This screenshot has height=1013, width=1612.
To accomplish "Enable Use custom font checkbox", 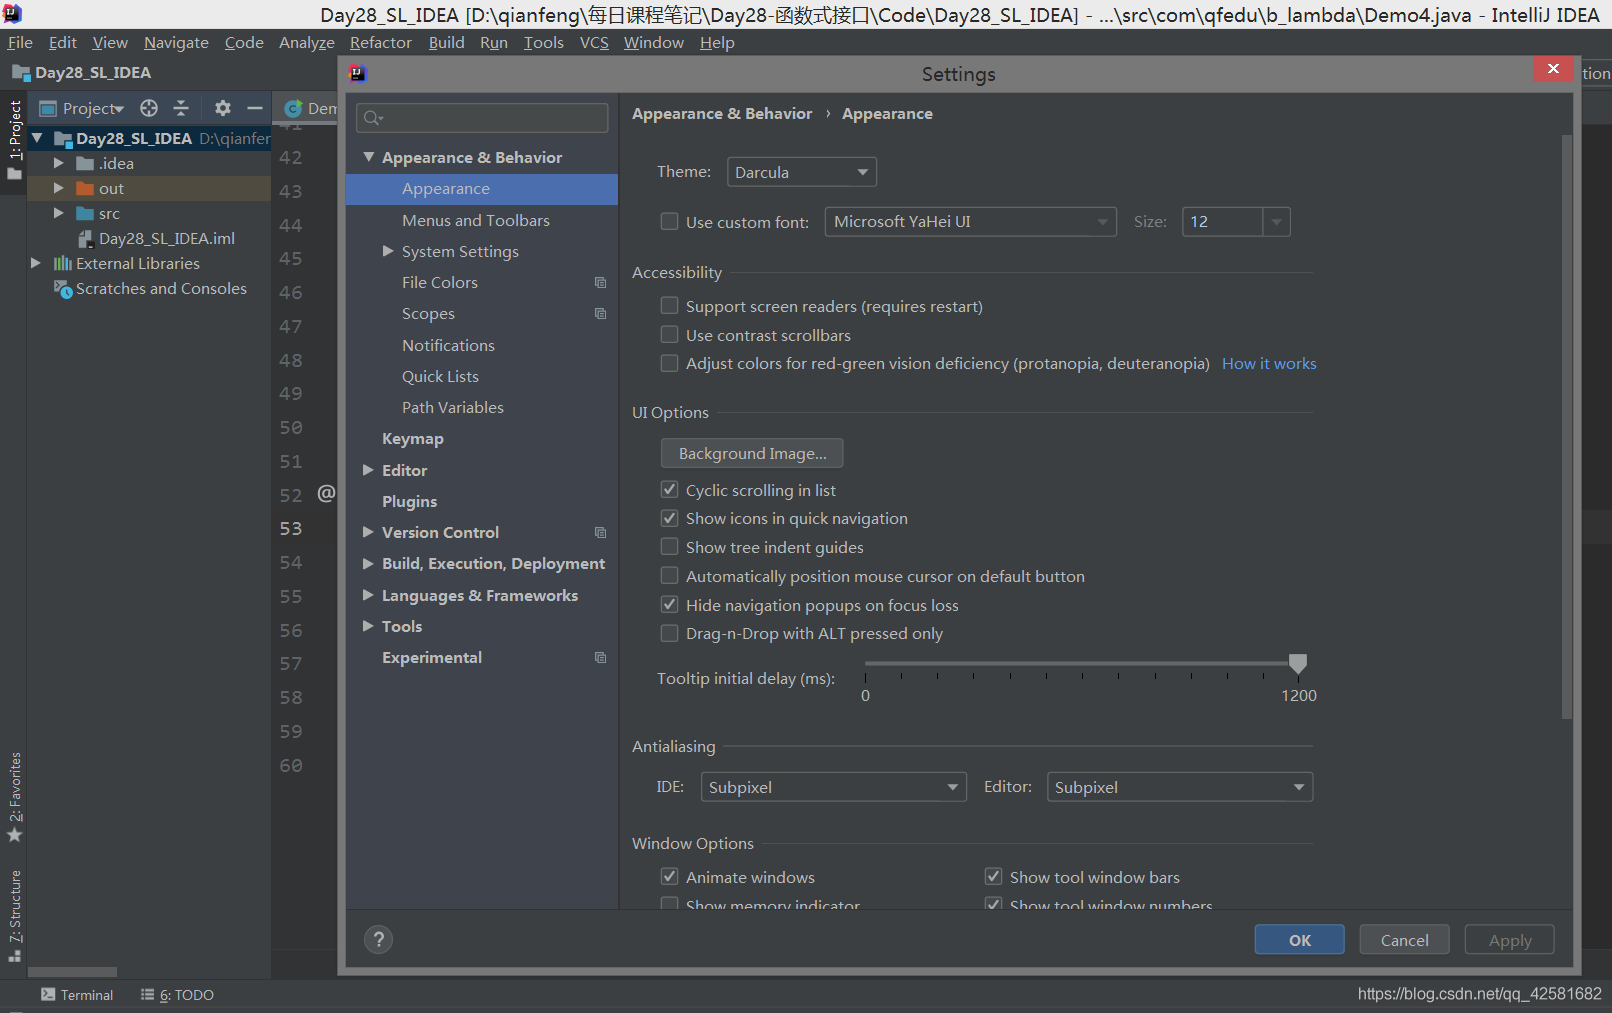I will pyautogui.click(x=670, y=222).
